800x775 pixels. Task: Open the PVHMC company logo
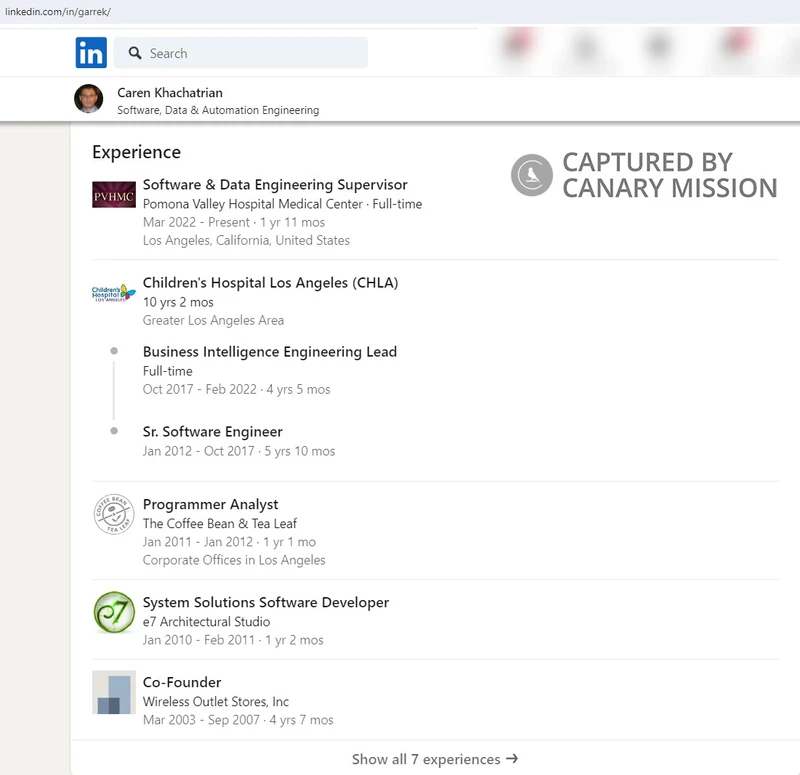pyautogui.click(x=114, y=195)
